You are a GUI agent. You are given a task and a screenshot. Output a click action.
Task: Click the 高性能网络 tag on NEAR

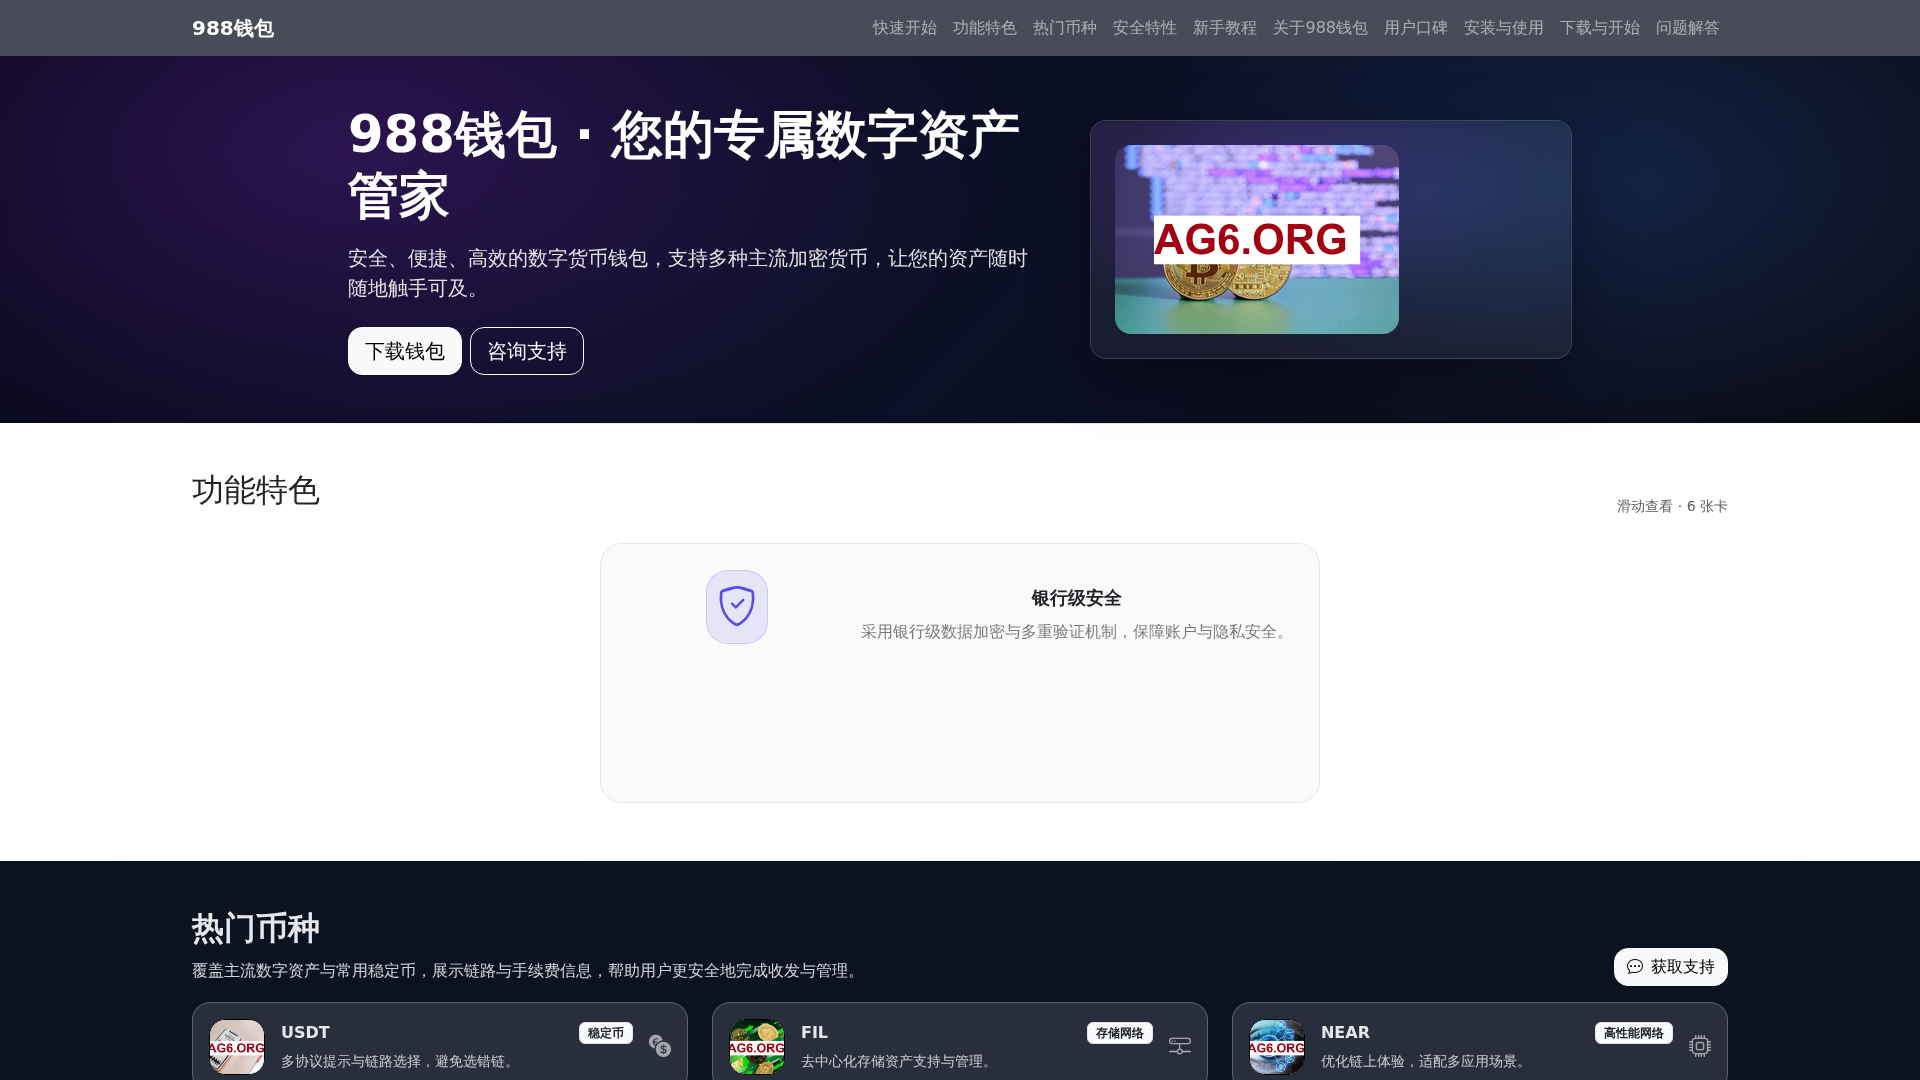[1634, 1033]
